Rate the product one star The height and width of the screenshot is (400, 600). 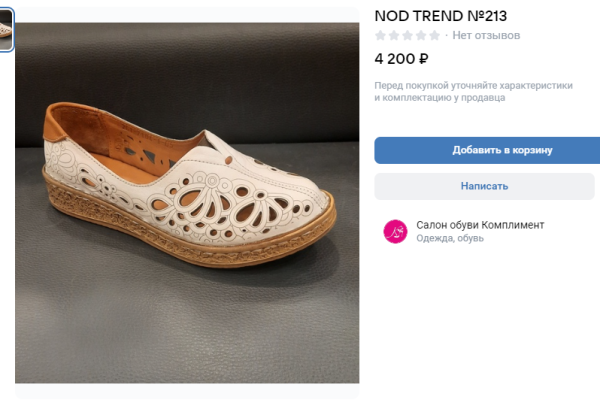[x=380, y=36]
